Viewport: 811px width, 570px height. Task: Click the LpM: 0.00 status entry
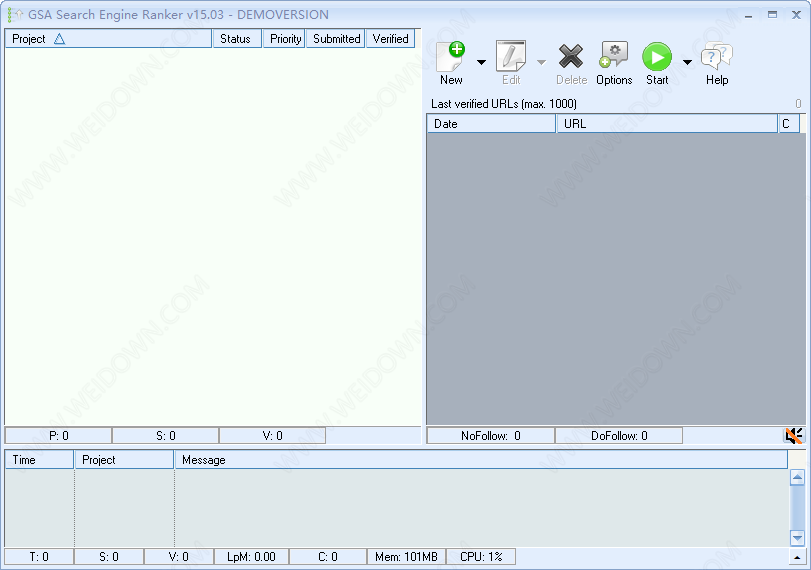tap(251, 557)
